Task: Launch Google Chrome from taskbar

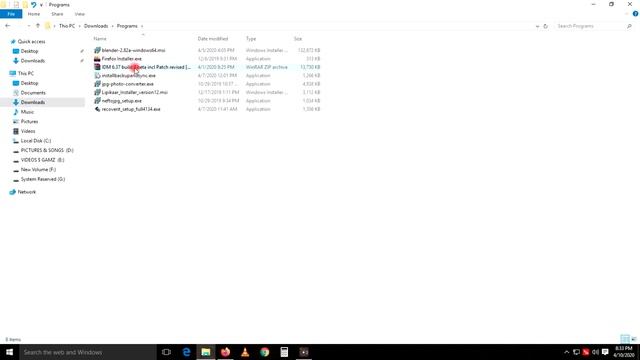Action: tap(264, 352)
